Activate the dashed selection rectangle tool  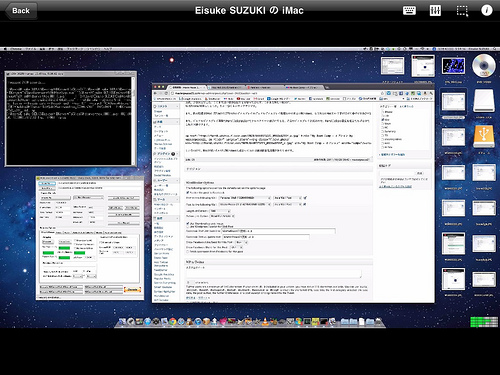click(462, 11)
